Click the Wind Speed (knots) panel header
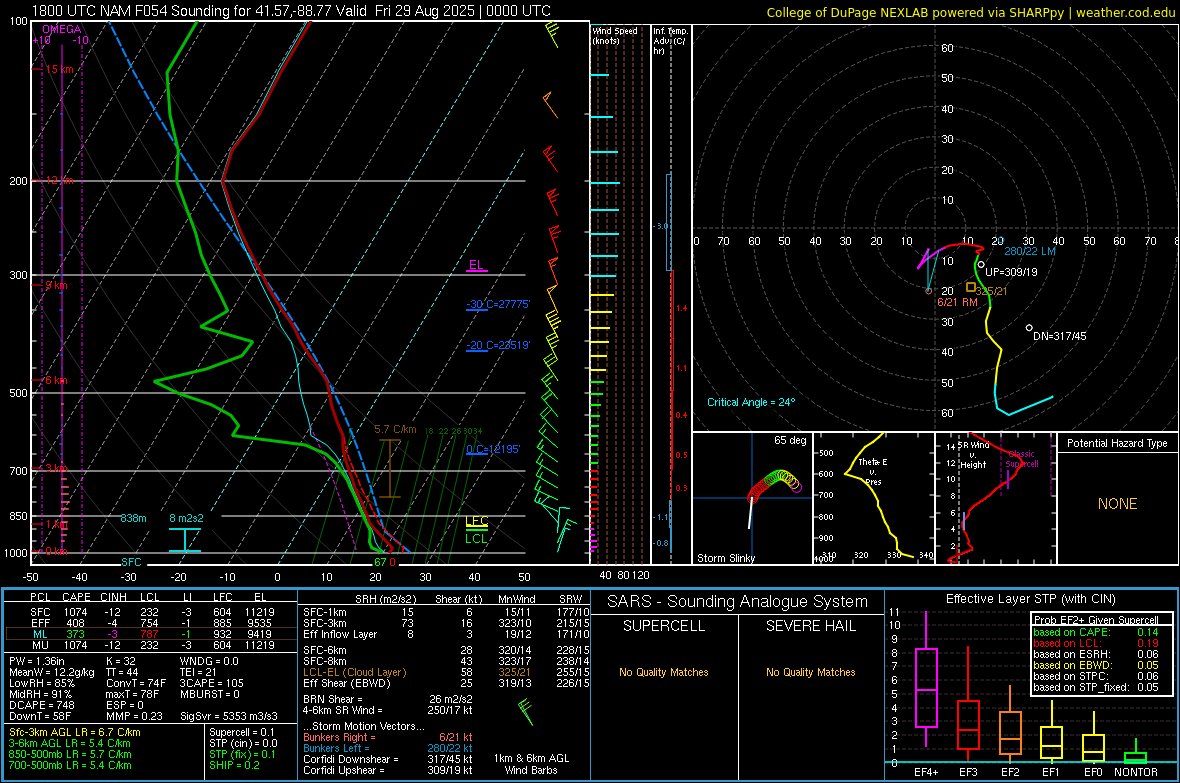The height and width of the screenshot is (783, 1180). tap(615, 35)
